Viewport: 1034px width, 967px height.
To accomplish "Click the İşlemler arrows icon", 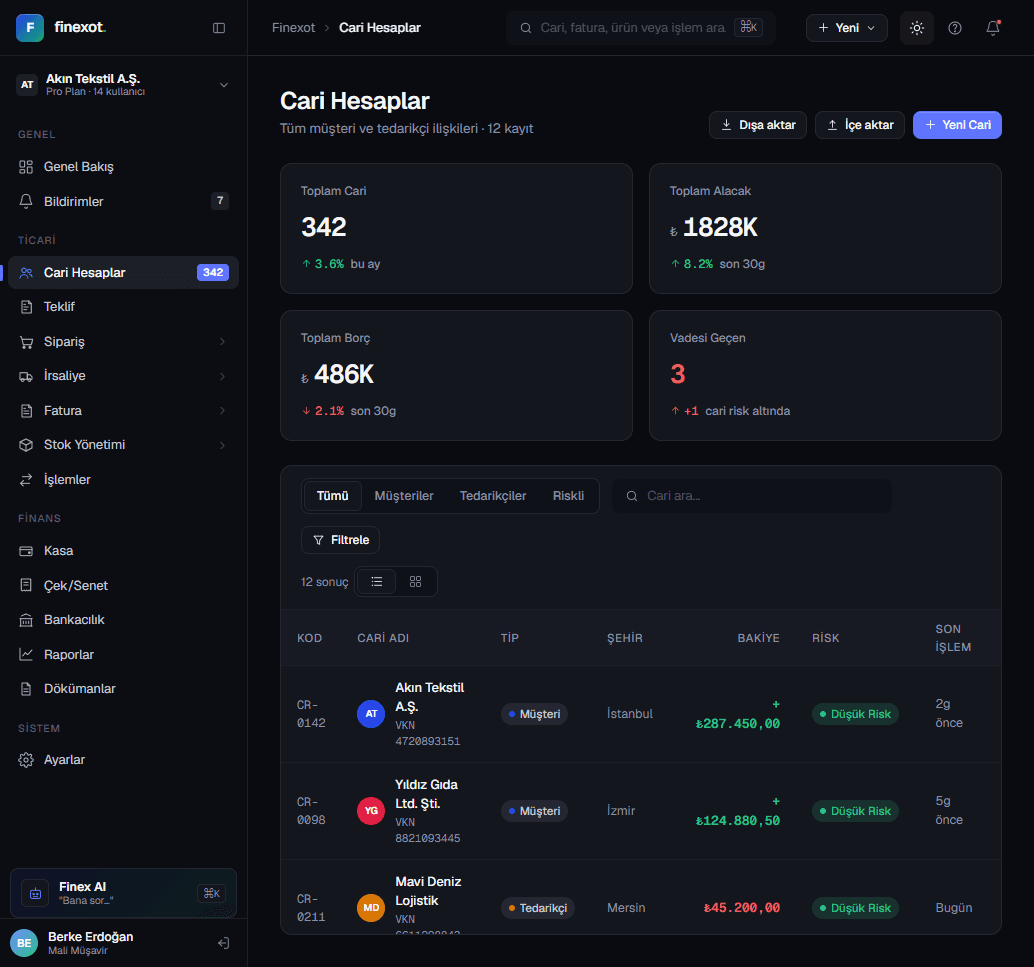I will [x=26, y=480].
